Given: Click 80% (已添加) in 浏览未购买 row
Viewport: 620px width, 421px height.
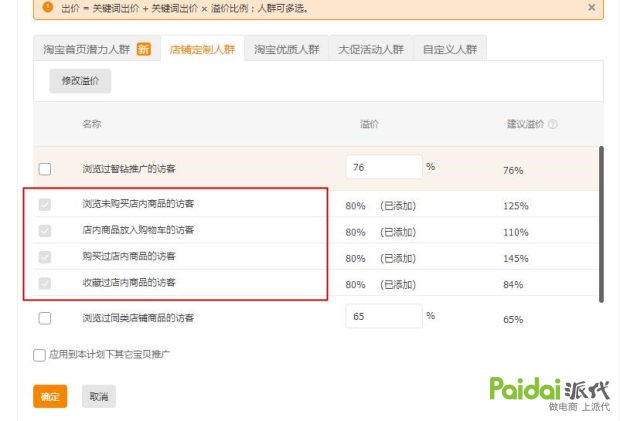Looking at the screenshot, I should point(381,206).
